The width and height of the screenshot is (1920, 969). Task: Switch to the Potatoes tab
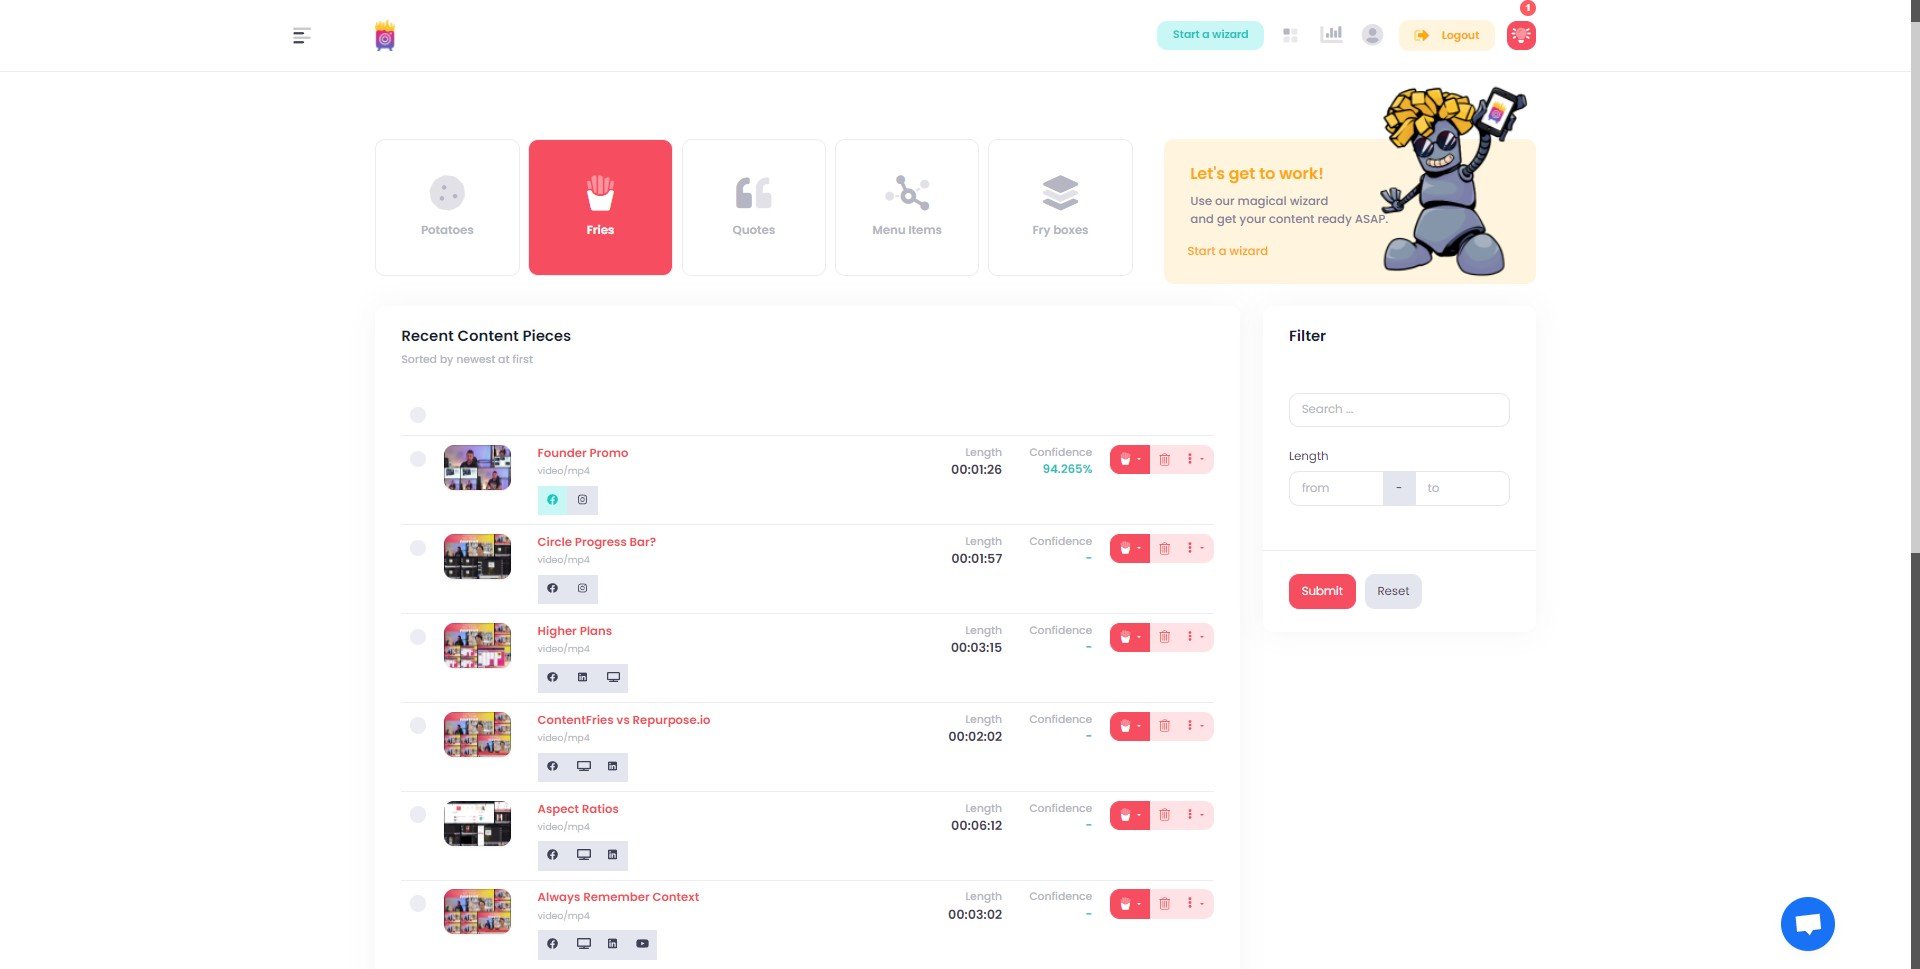click(x=447, y=207)
